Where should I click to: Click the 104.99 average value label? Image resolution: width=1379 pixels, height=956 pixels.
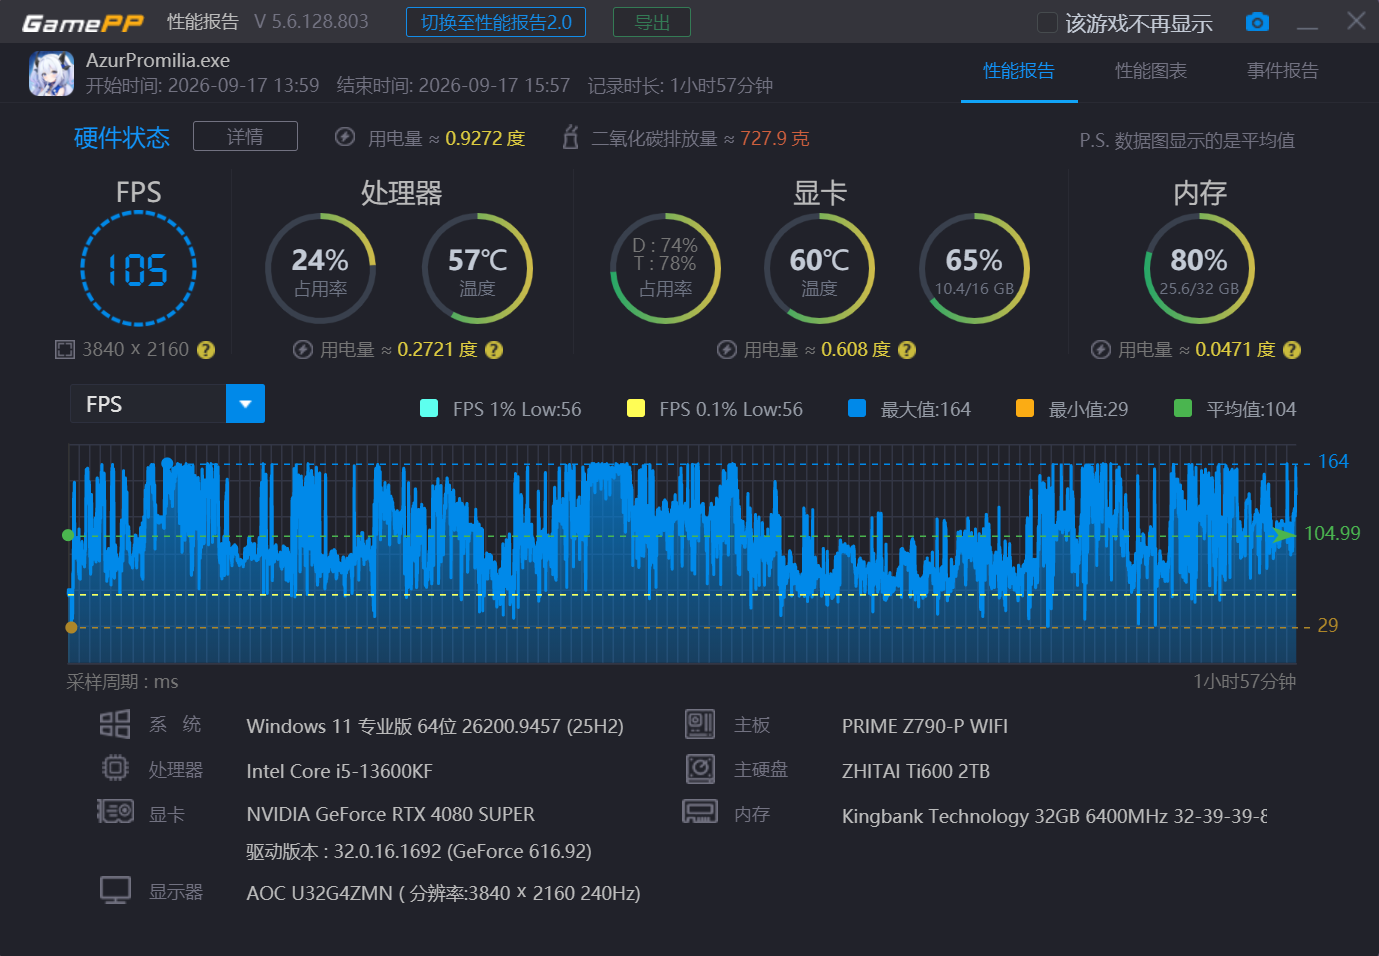click(1332, 533)
